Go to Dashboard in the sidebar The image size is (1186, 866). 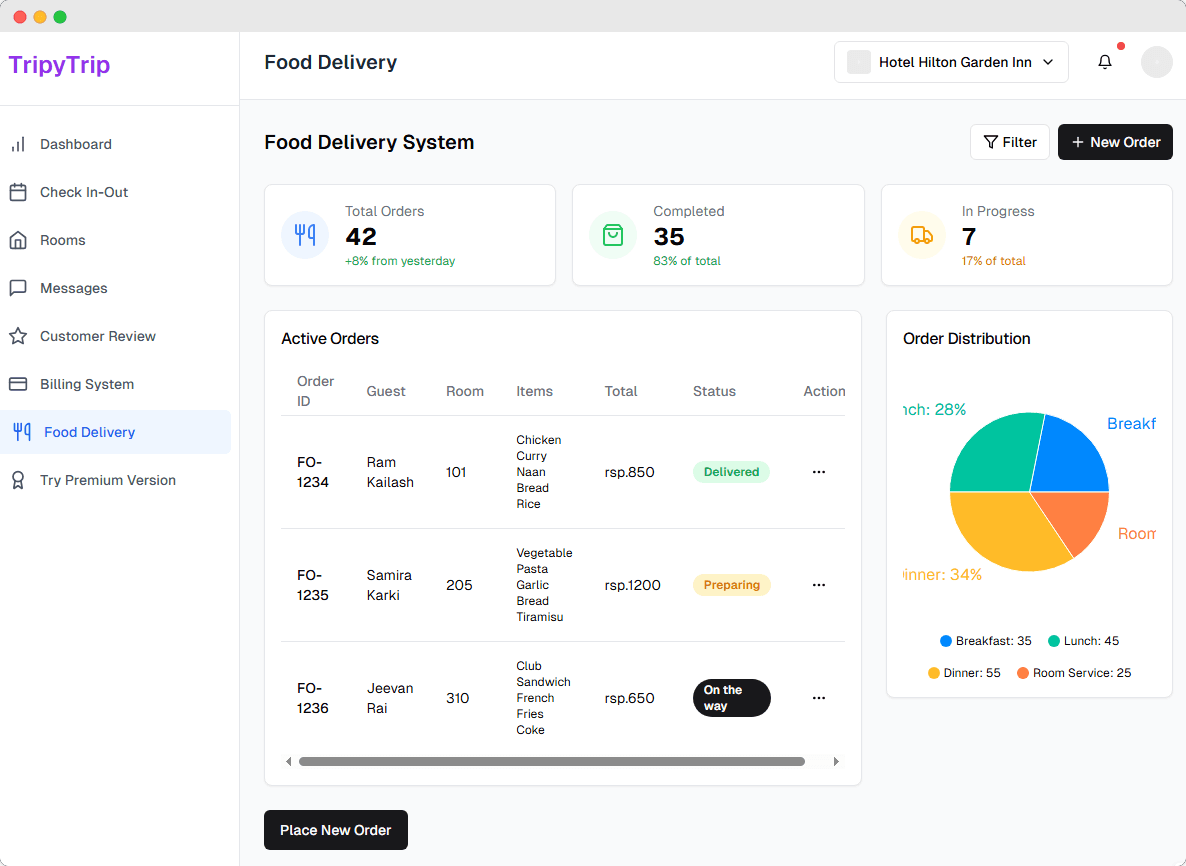[x=76, y=144]
